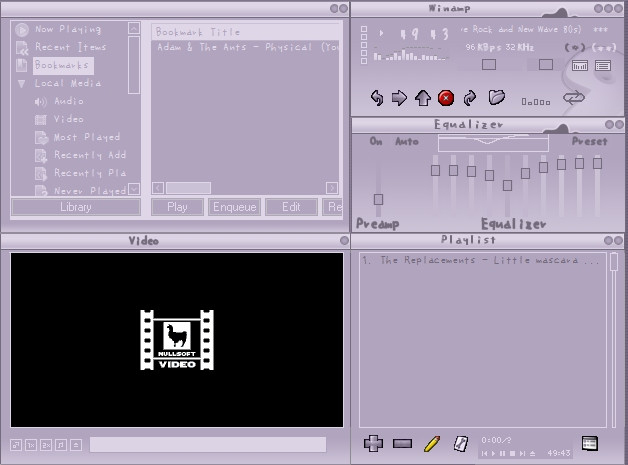
Task: Click the spectrum analyzer visualization
Action: pos(409,54)
